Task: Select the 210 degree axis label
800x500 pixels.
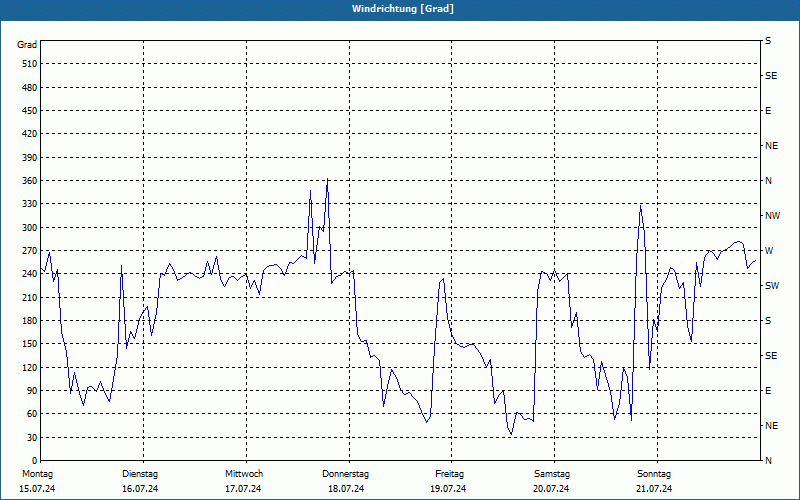Action: [x=30, y=297]
